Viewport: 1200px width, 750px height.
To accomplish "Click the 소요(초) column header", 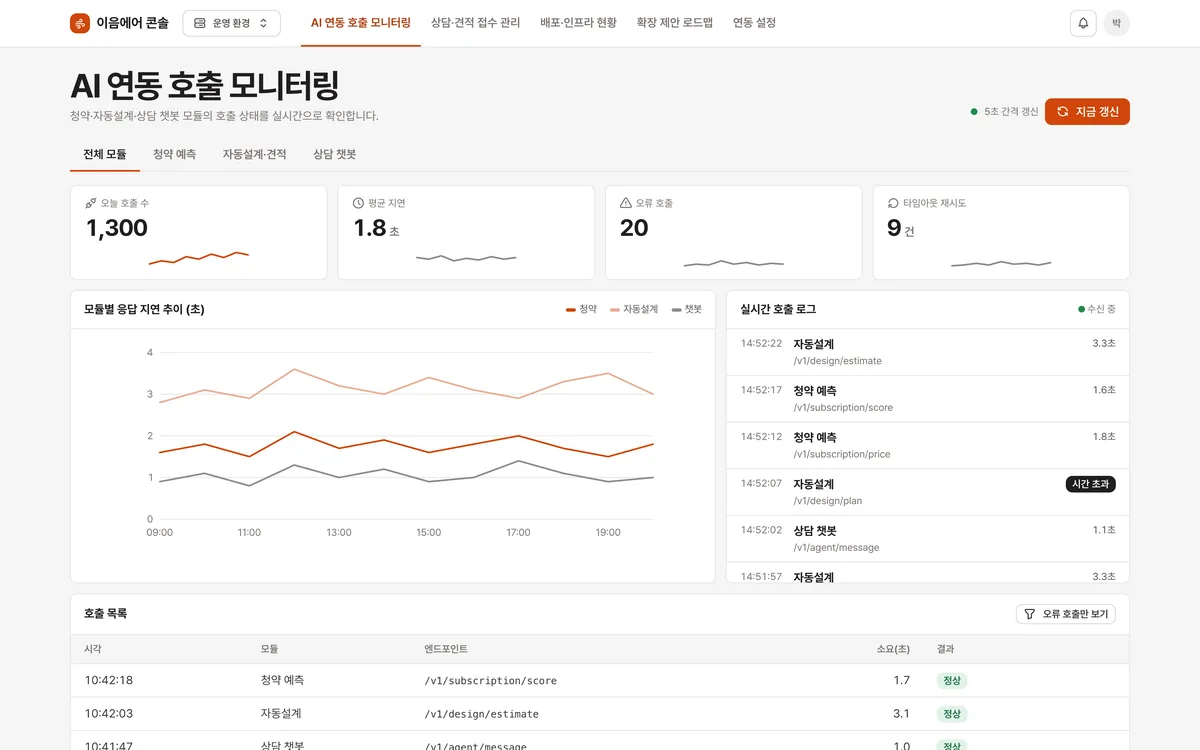I will click(891, 649).
